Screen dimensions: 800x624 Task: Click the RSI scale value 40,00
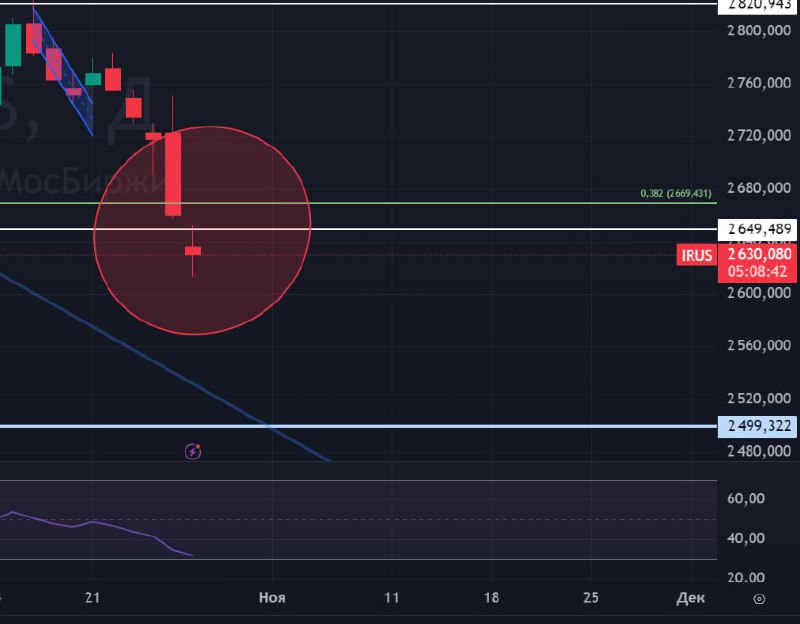745,538
